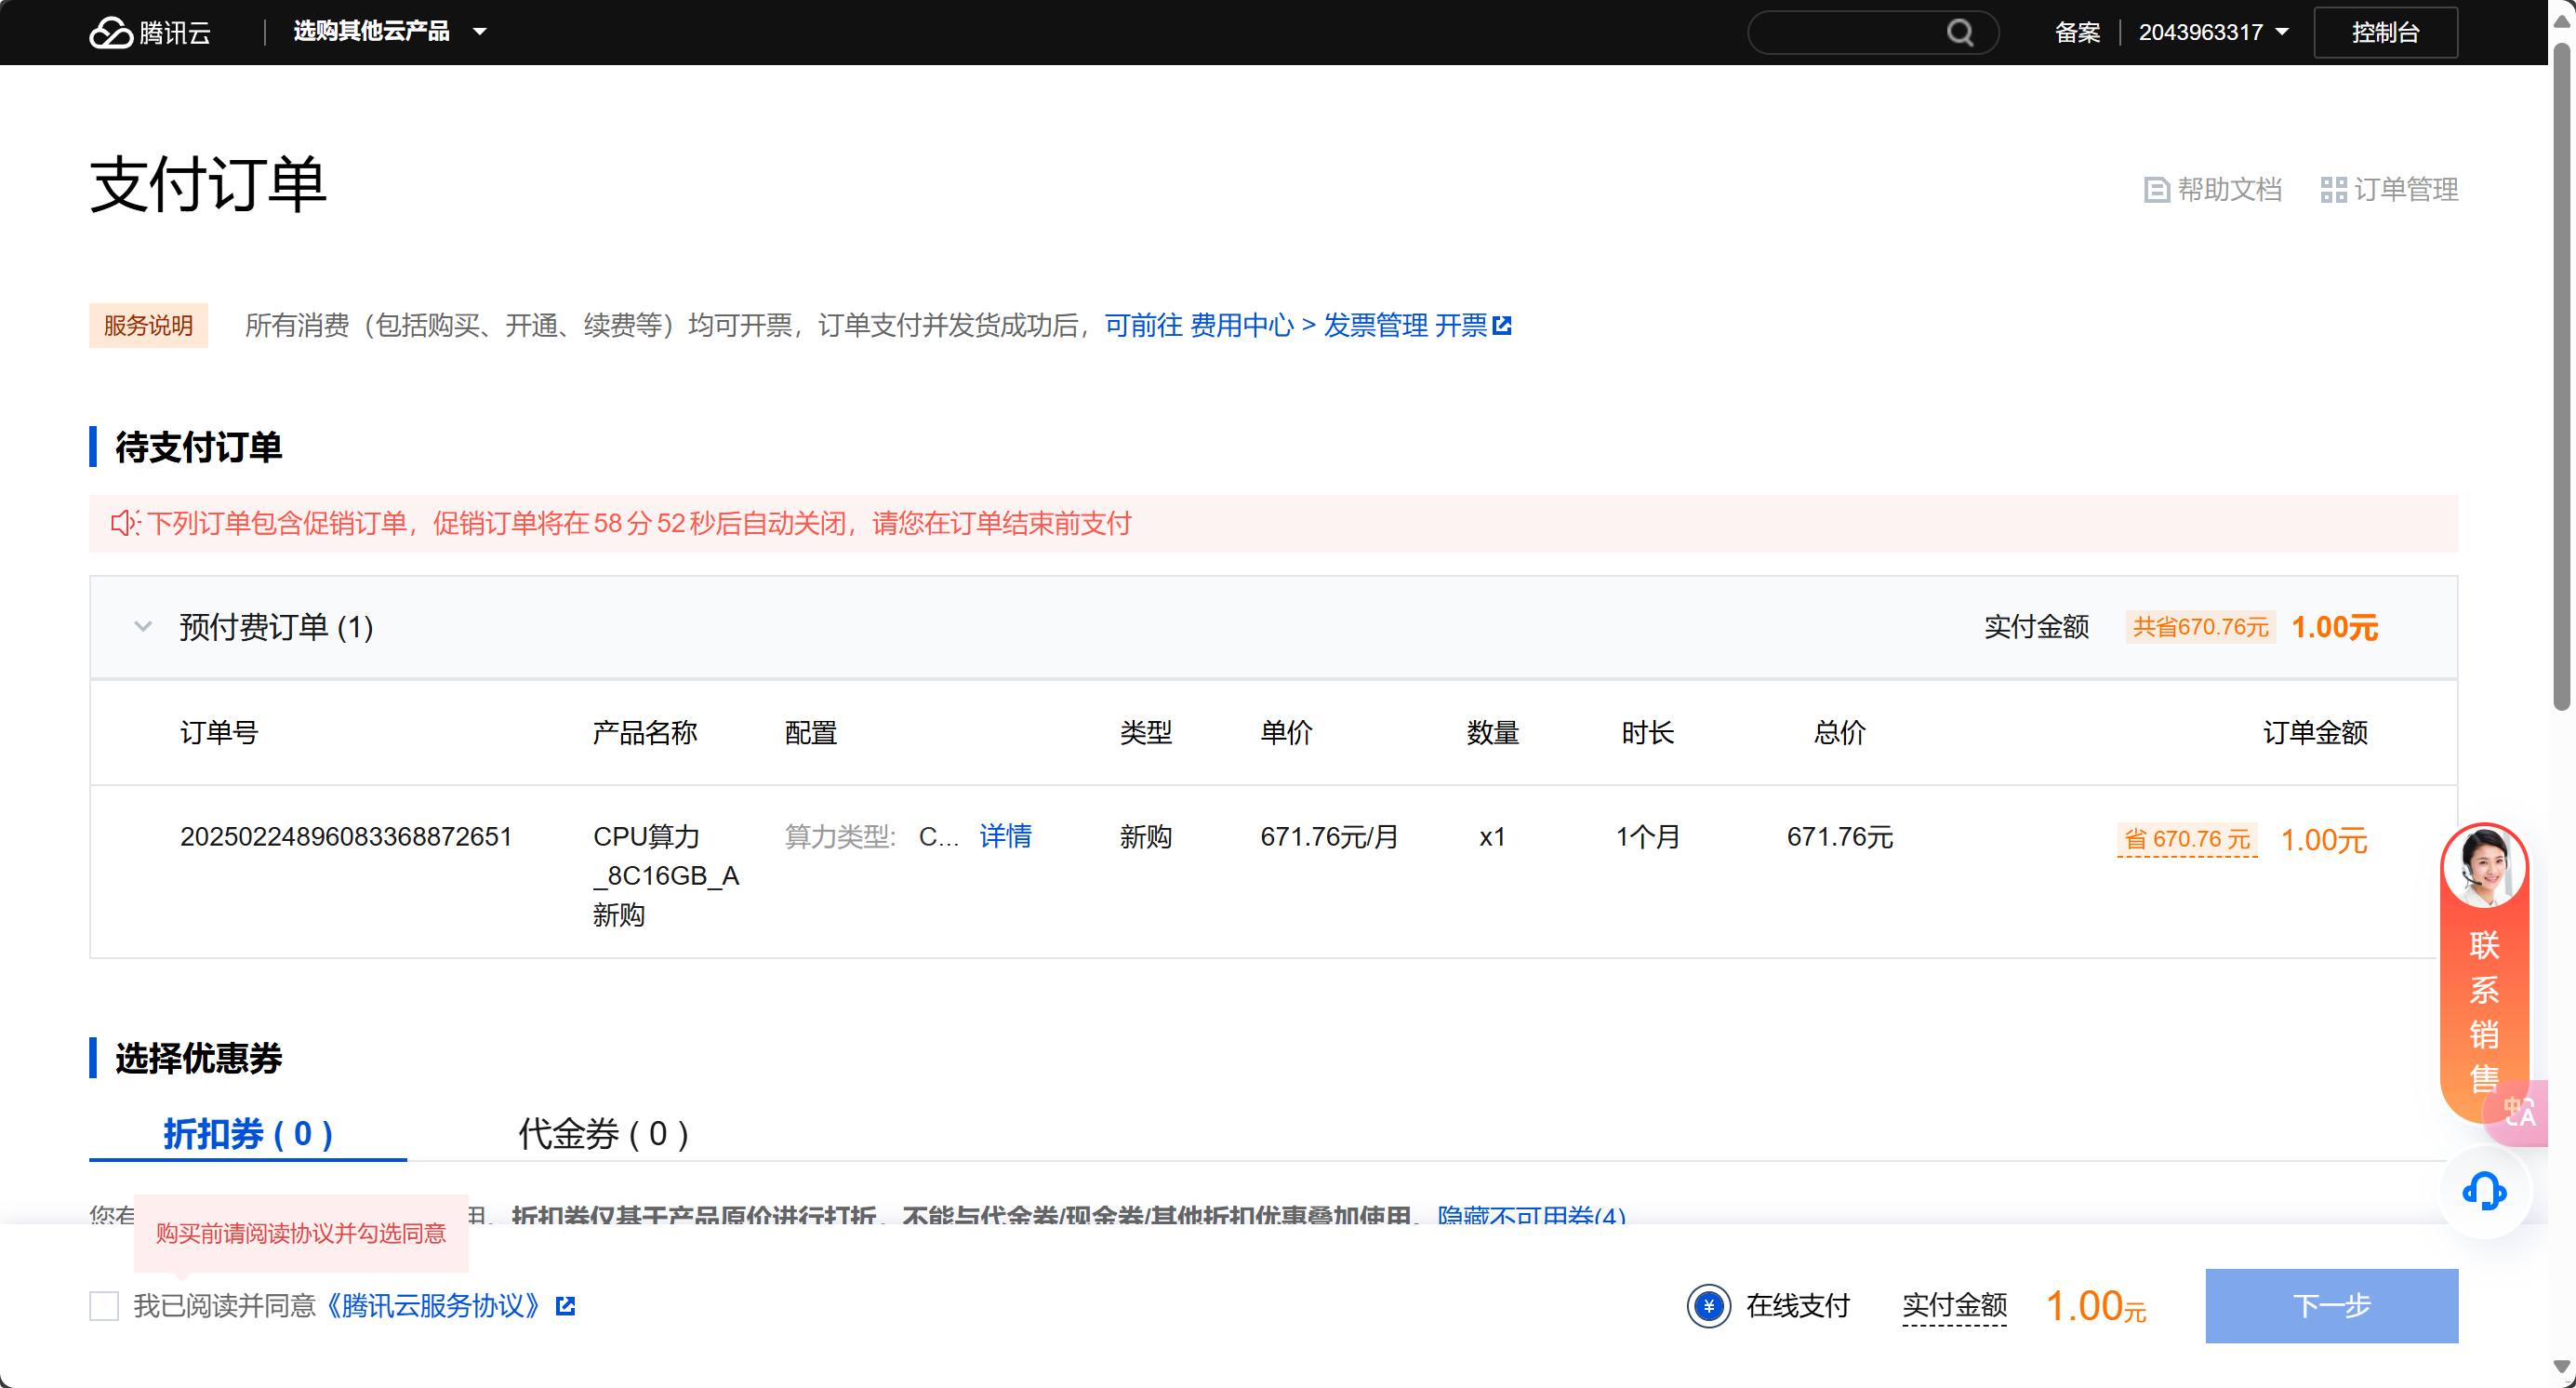The width and height of the screenshot is (2576, 1388).
Task: Select the 在线支付 payment radio option
Action: point(1708,1305)
